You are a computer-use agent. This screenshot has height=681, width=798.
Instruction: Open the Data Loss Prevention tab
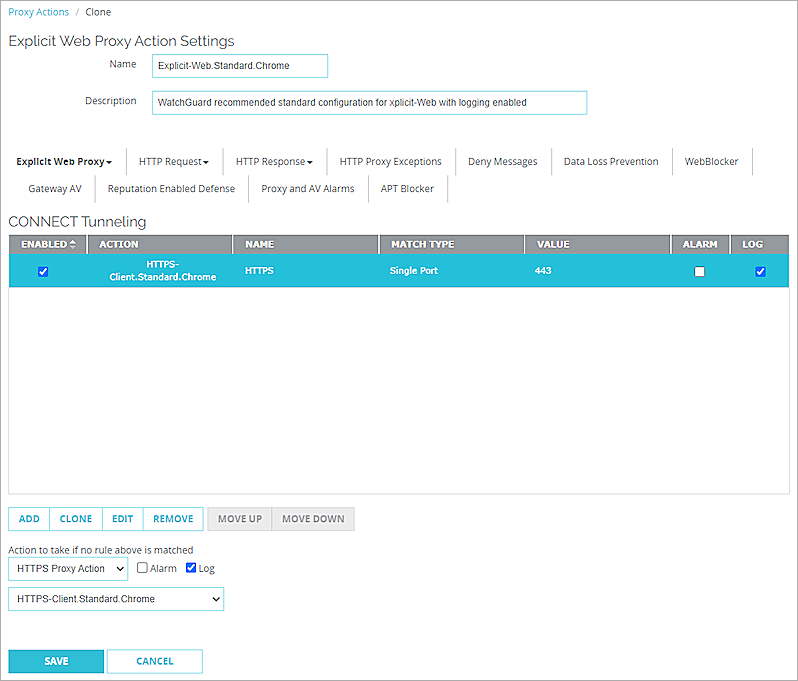(x=610, y=161)
